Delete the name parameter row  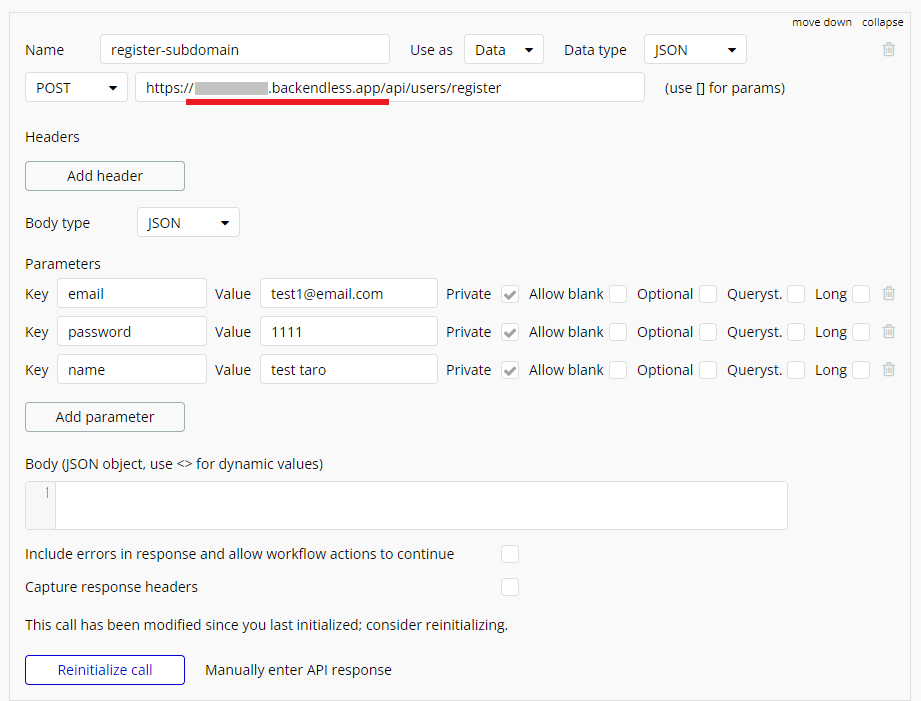[x=889, y=370]
